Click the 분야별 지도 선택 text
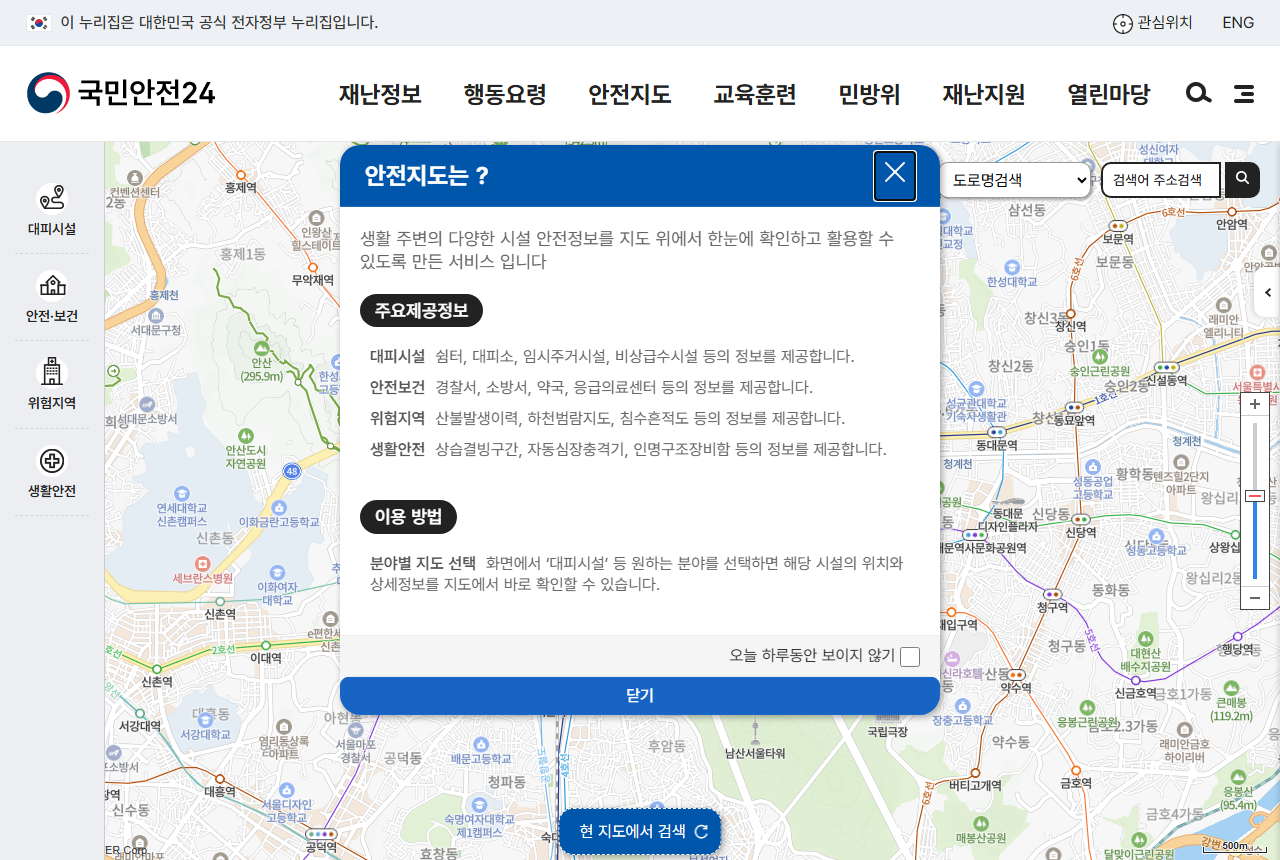Viewport: 1280px width, 860px height. (423, 563)
